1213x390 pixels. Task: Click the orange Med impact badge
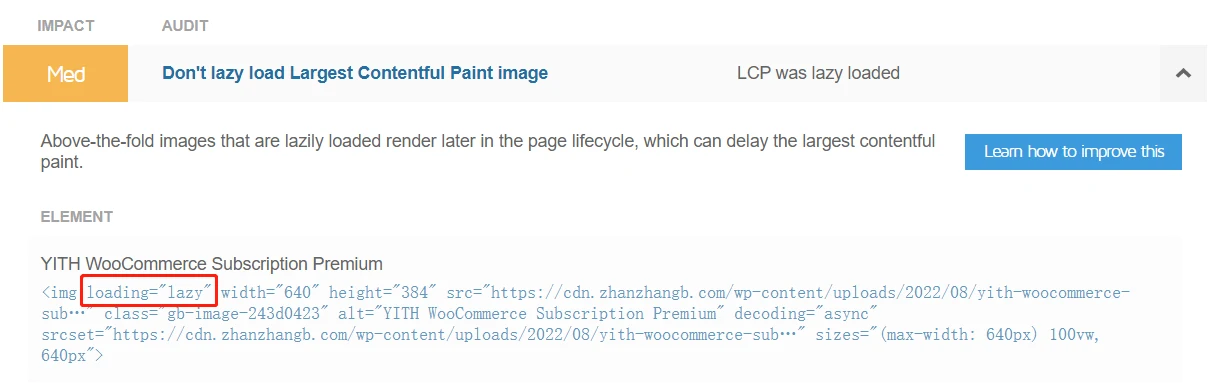(66, 73)
